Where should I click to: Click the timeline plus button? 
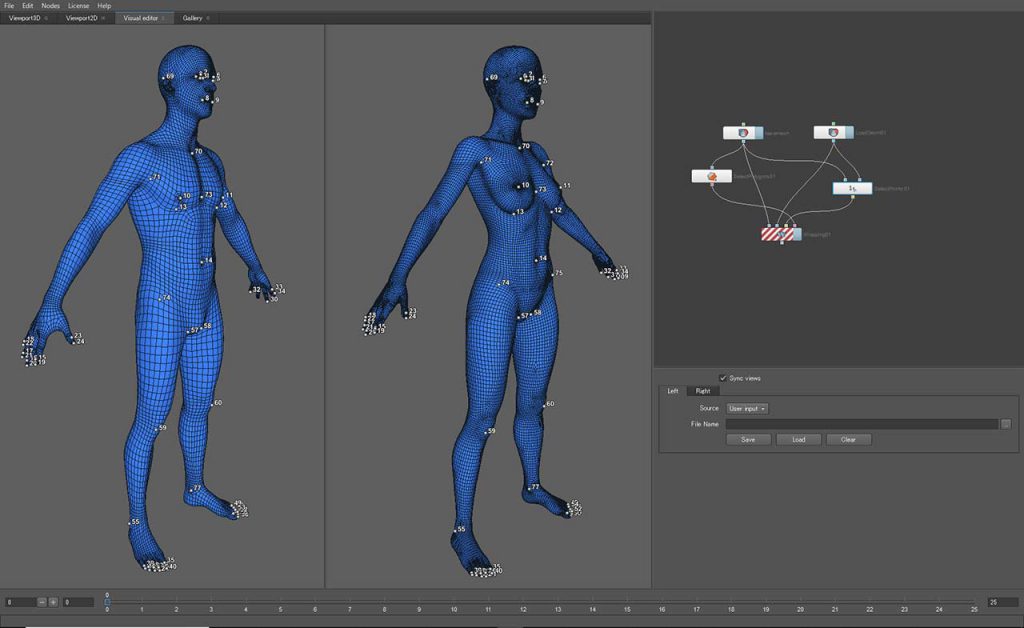pyautogui.click(x=53, y=602)
